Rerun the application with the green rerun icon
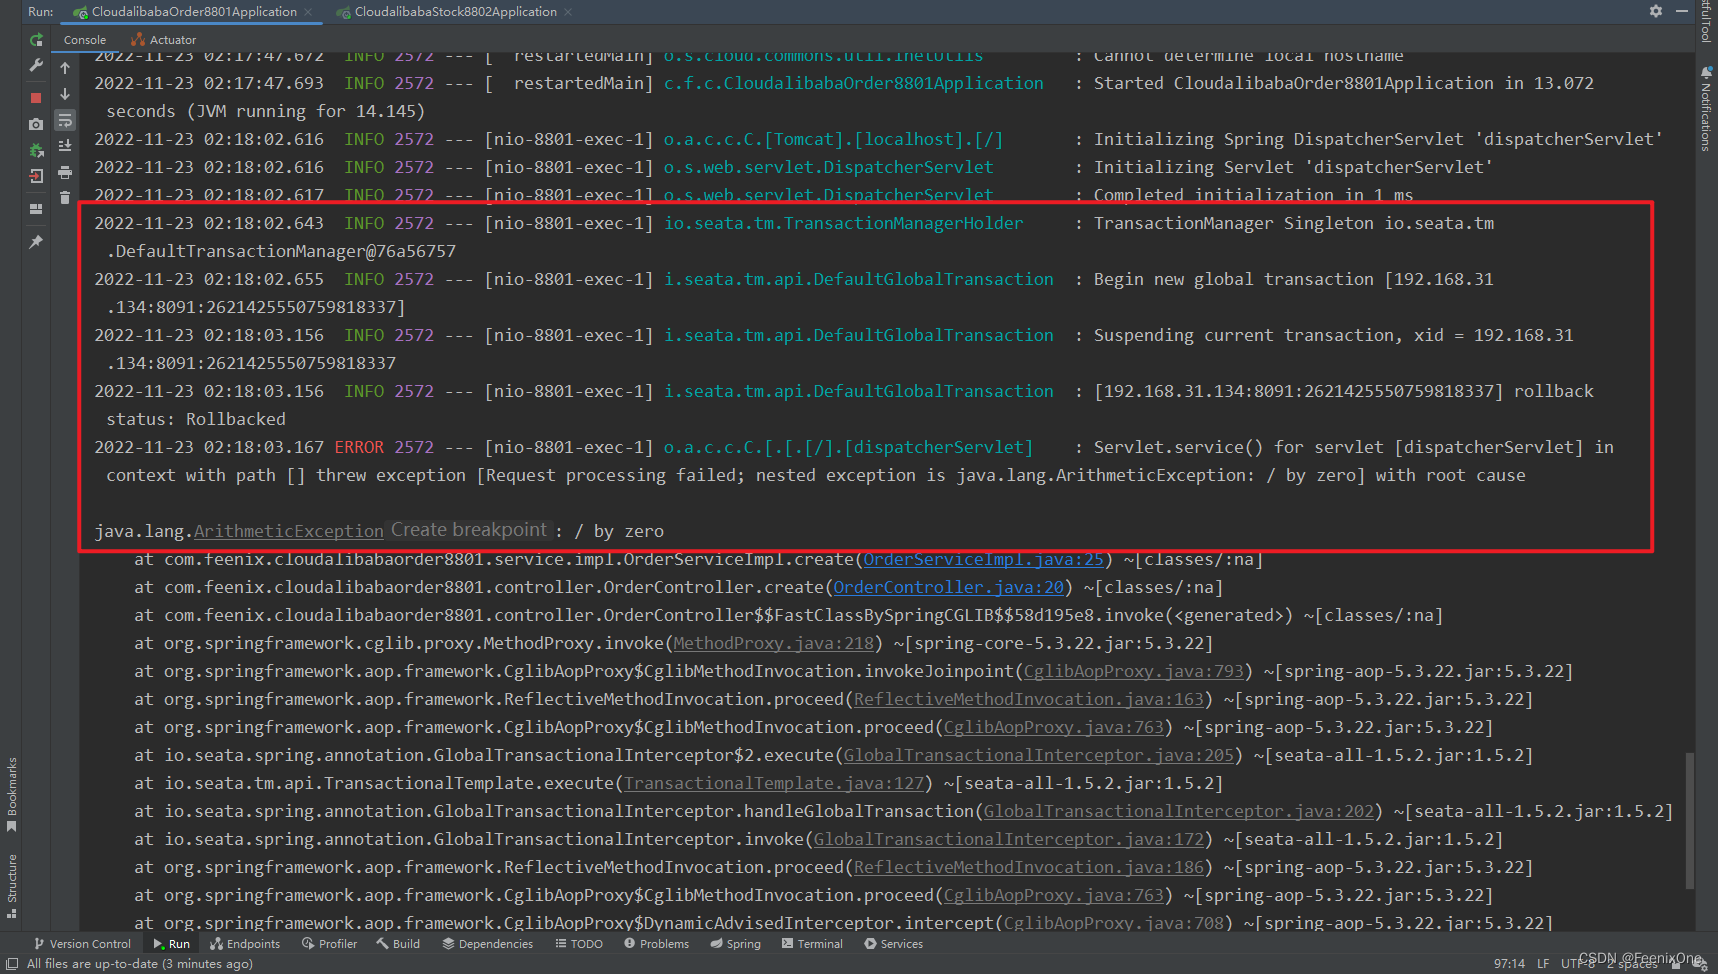This screenshot has width=1718, height=974. pos(36,40)
